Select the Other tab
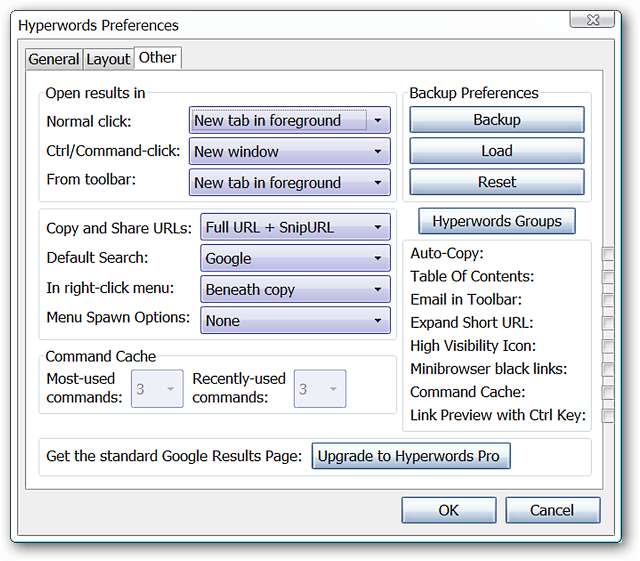This screenshot has height=561, width=640. pos(158,57)
